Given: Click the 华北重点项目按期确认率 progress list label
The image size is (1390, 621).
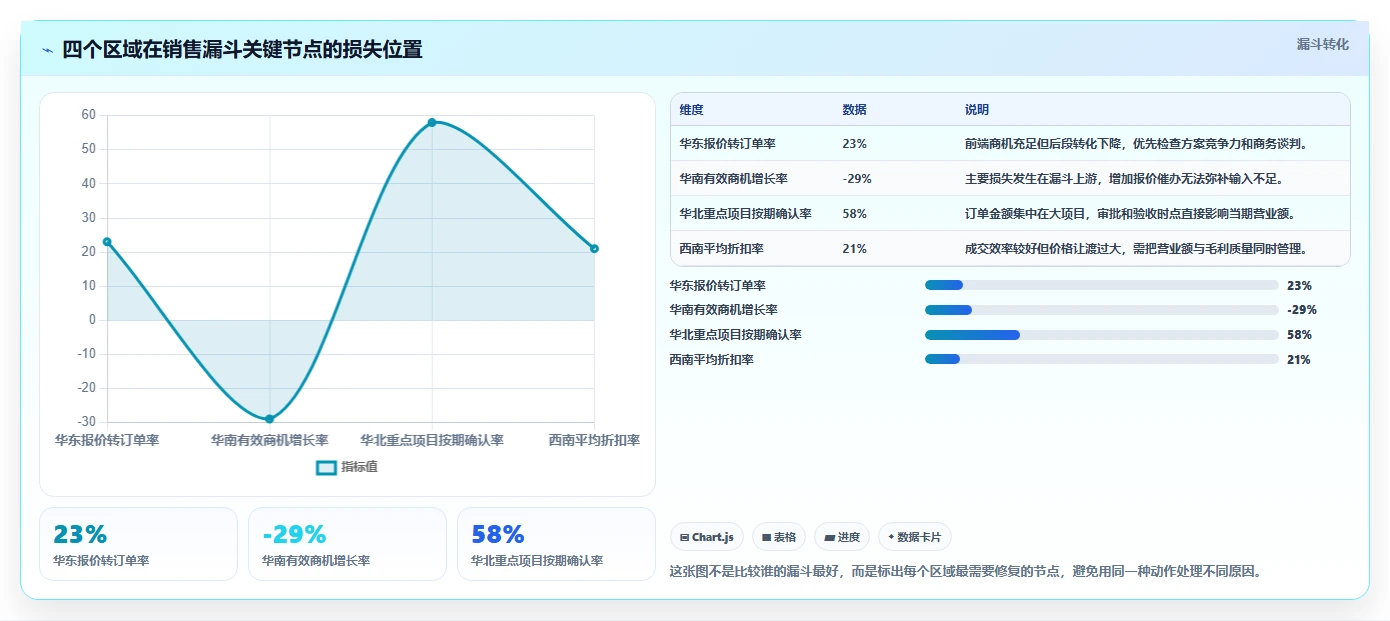Looking at the screenshot, I should [736, 335].
